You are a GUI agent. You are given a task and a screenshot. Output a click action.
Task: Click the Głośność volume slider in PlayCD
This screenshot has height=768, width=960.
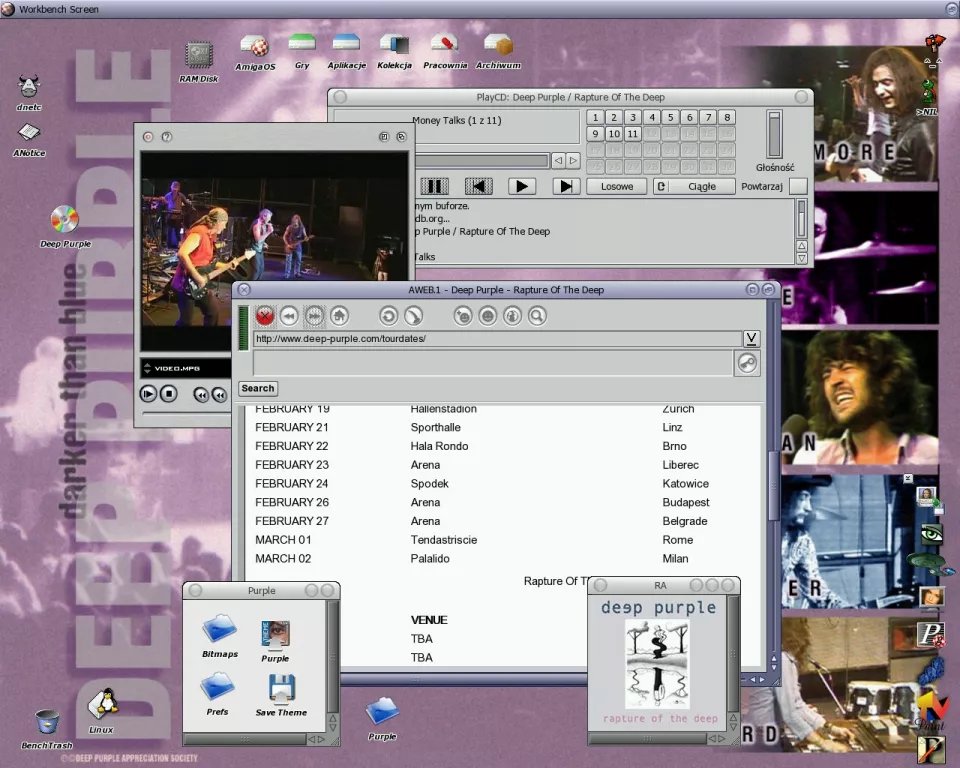774,133
